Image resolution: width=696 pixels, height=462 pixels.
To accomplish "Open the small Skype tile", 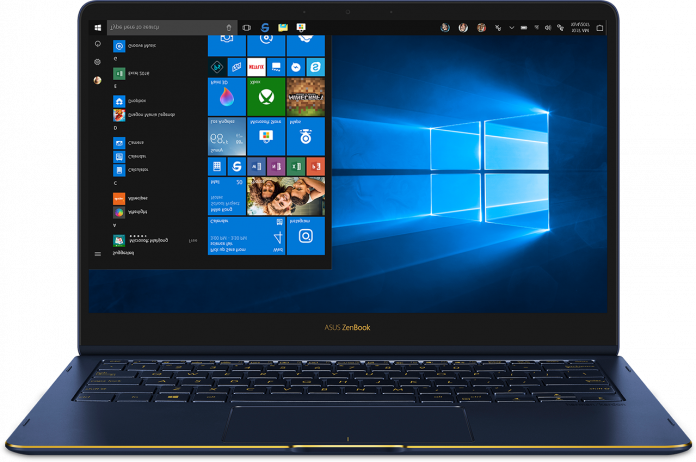I will click(x=315, y=67).
